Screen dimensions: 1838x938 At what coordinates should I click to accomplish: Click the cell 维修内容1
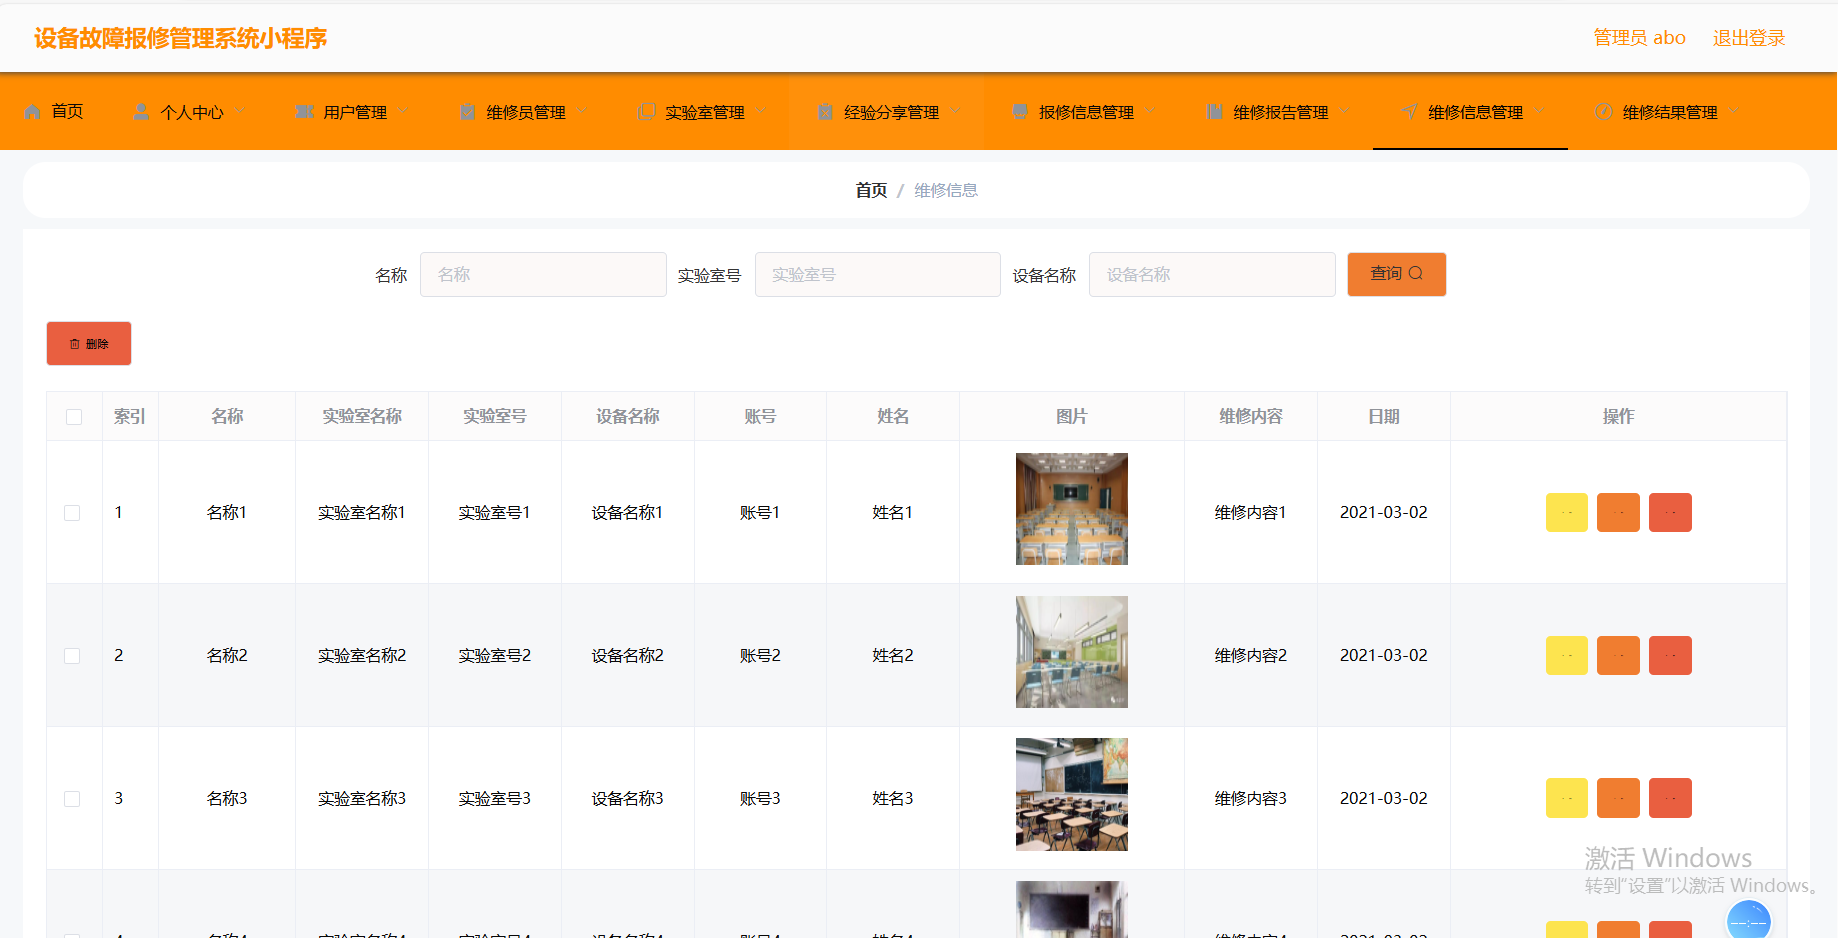1251,512
